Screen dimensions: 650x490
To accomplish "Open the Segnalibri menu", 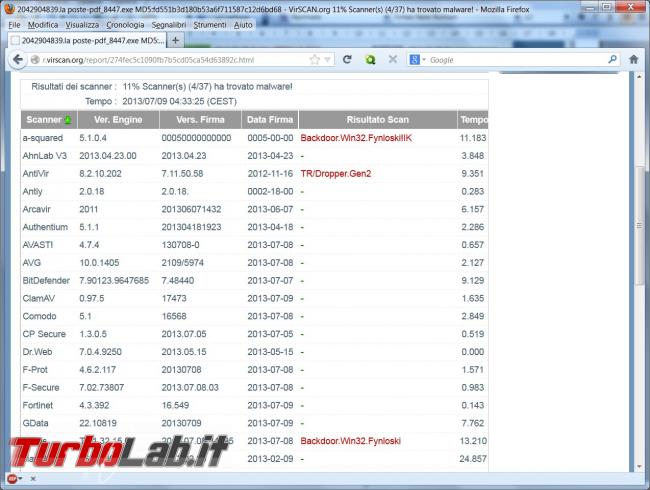I will 169,25.
